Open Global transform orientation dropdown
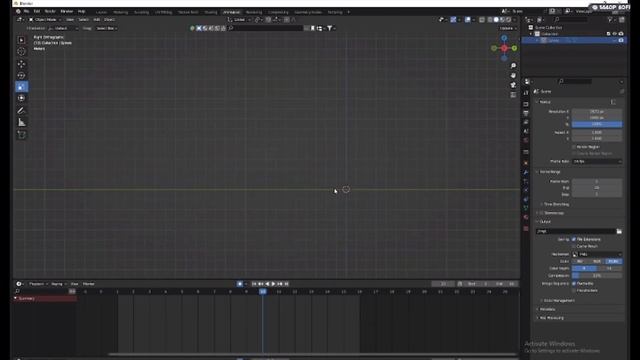640x360 pixels. point(240,20)
